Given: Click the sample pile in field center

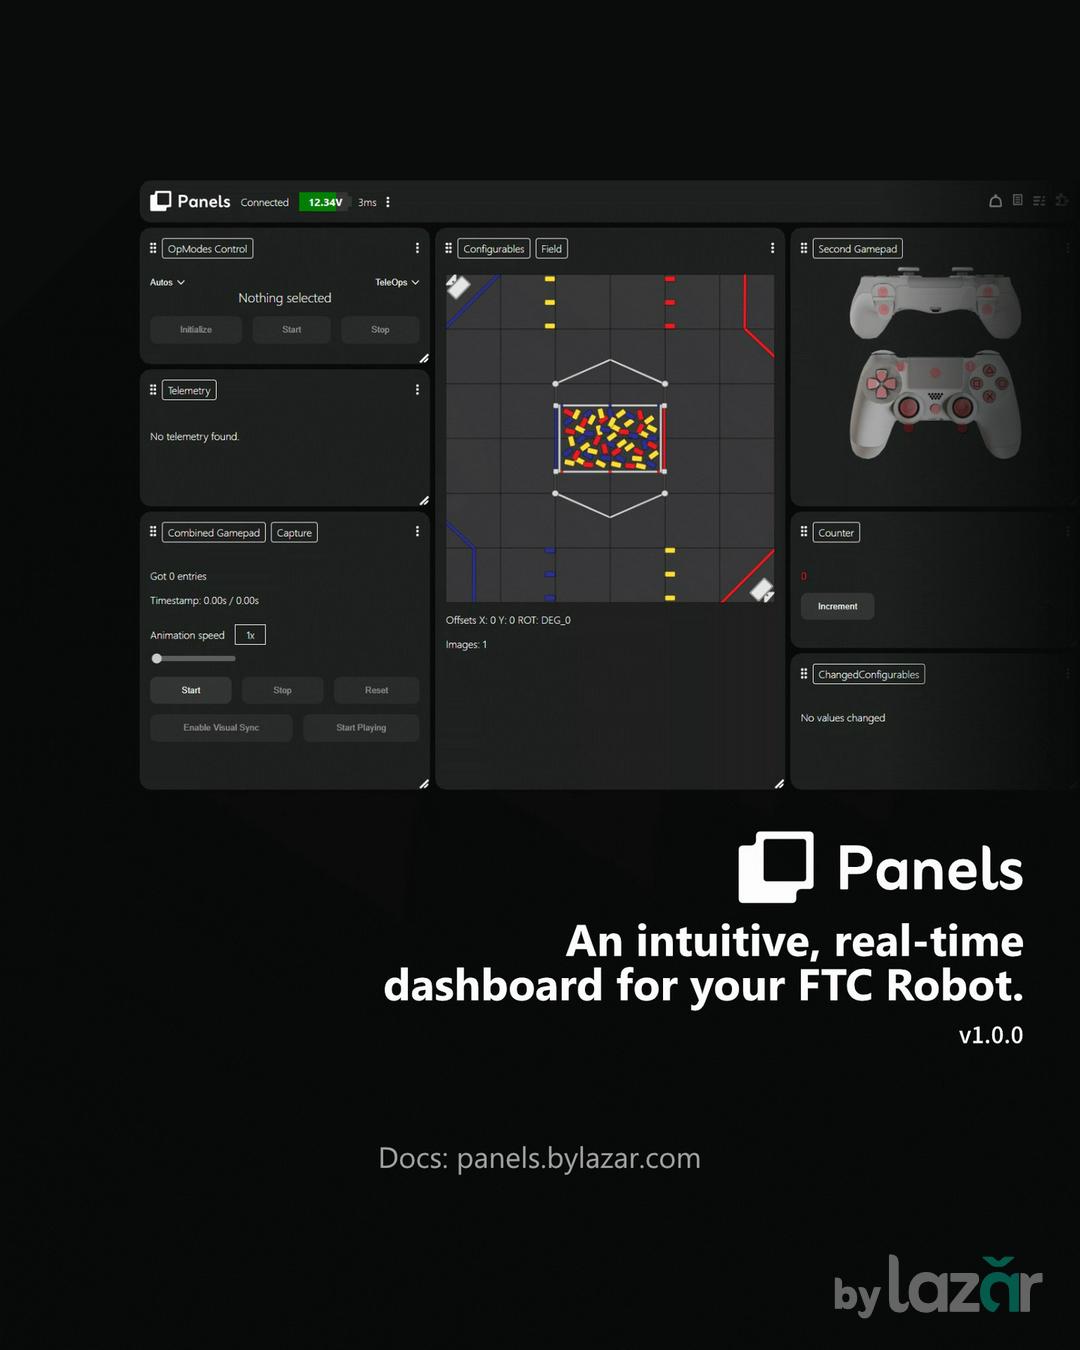Looking at the screenshot, I should coord(610,438).
